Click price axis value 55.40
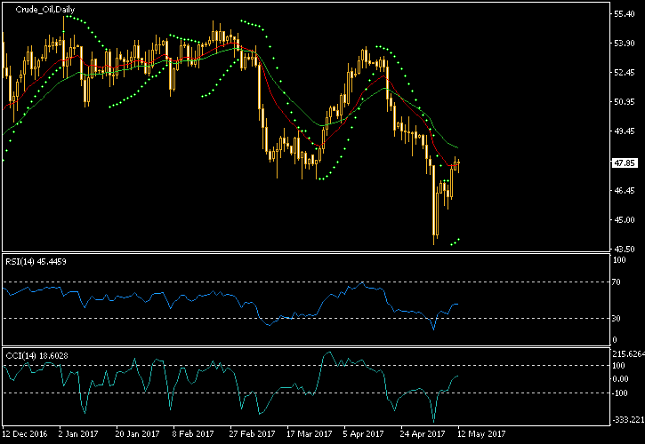This screenshot has width=645, height=444. pos(624,14)
